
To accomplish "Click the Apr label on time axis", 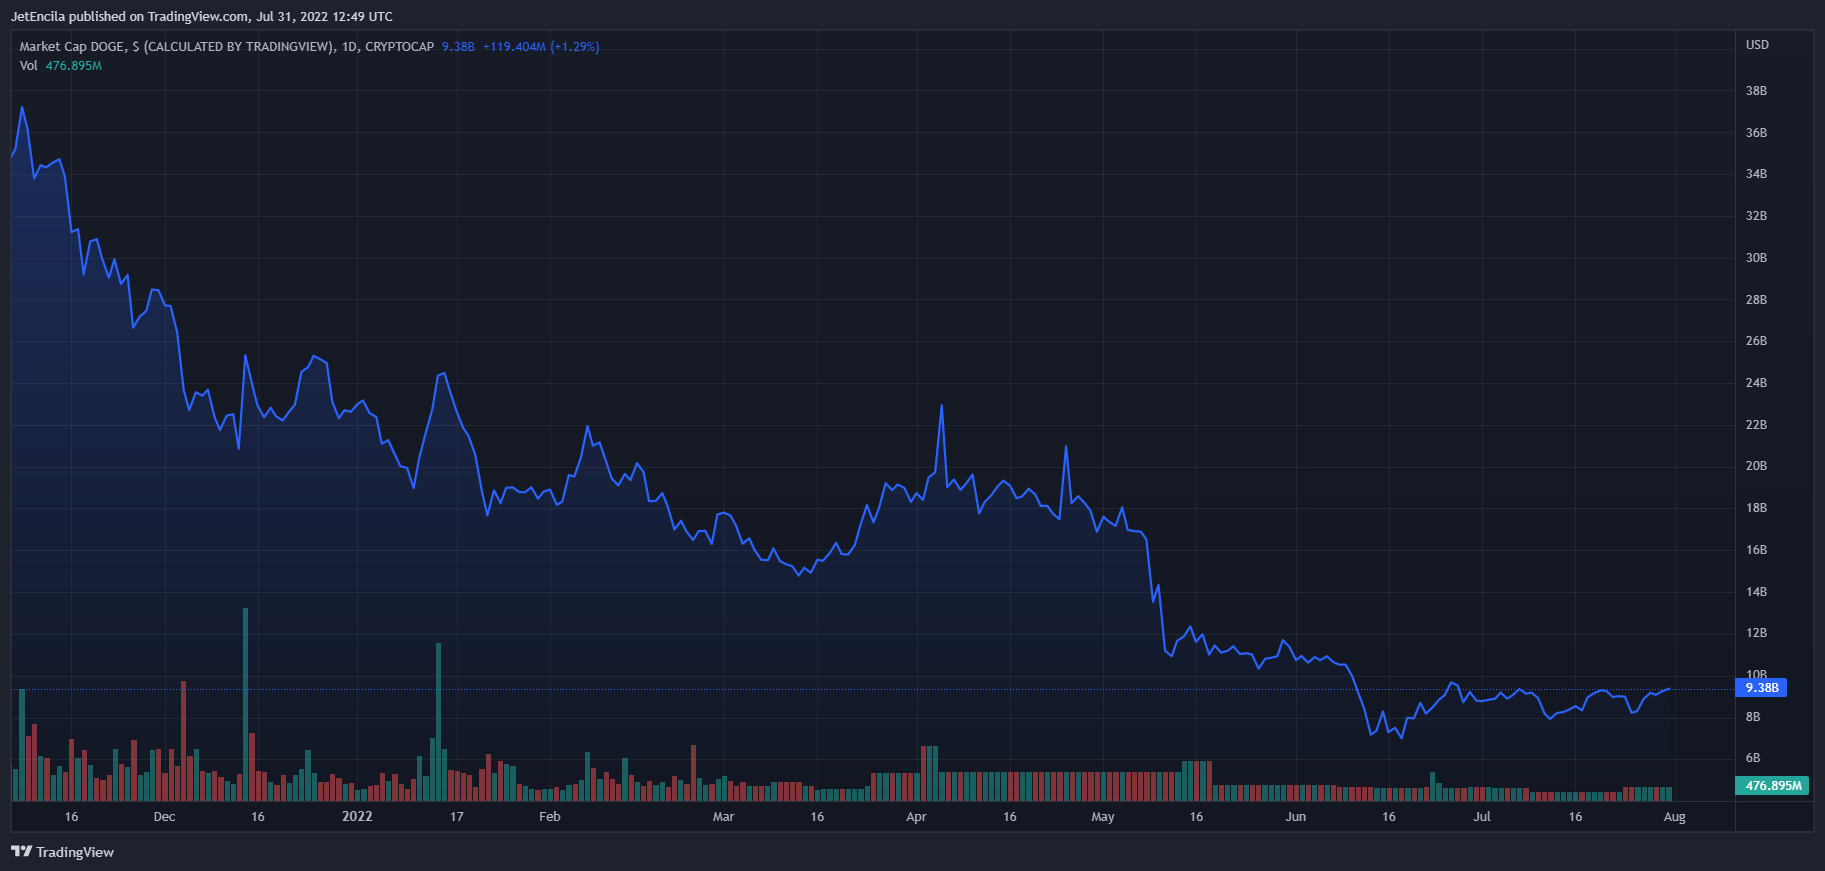I will [916, 817].
